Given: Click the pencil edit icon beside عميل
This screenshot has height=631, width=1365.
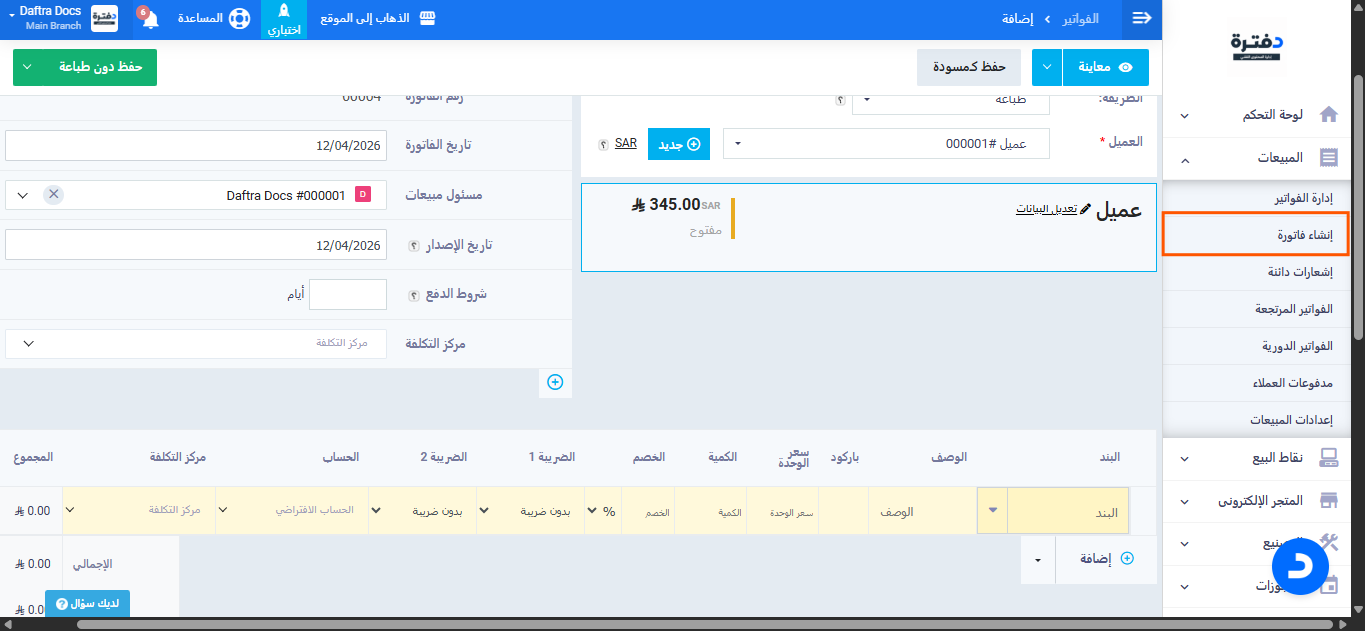Looking at the screenshot, I should click(1086, 209).
